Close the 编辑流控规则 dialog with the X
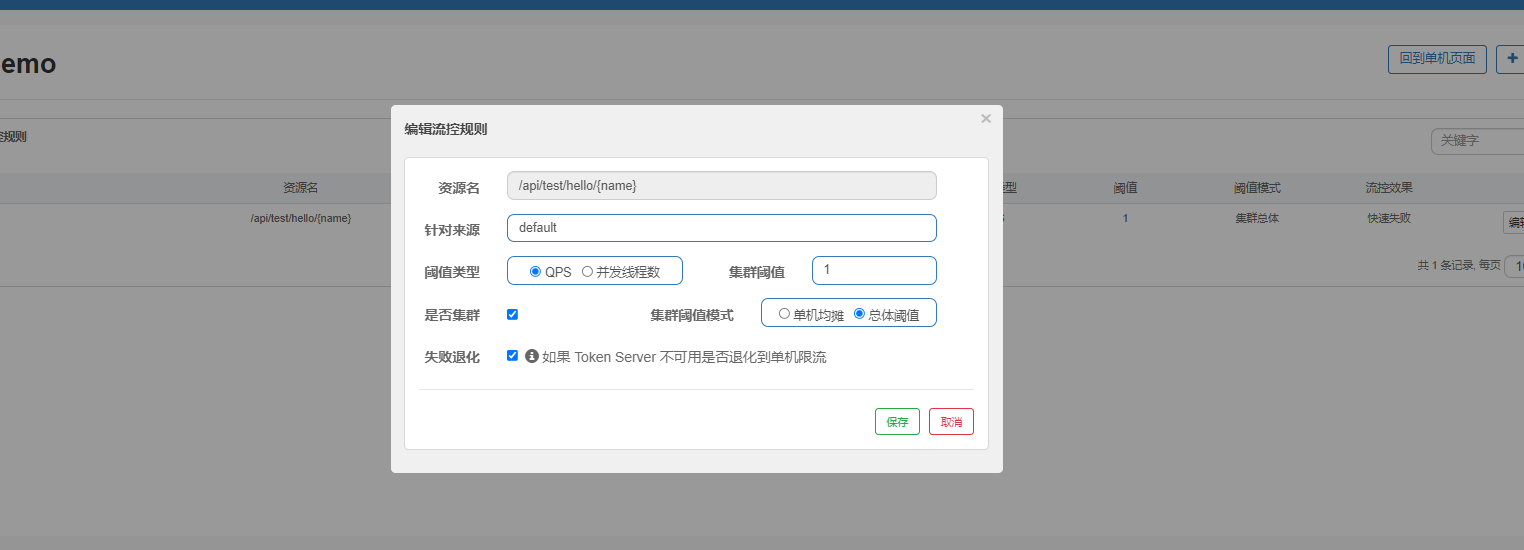Image resolution: width=1524 pixels, height=550 pixels. click(x=986, y=118)
